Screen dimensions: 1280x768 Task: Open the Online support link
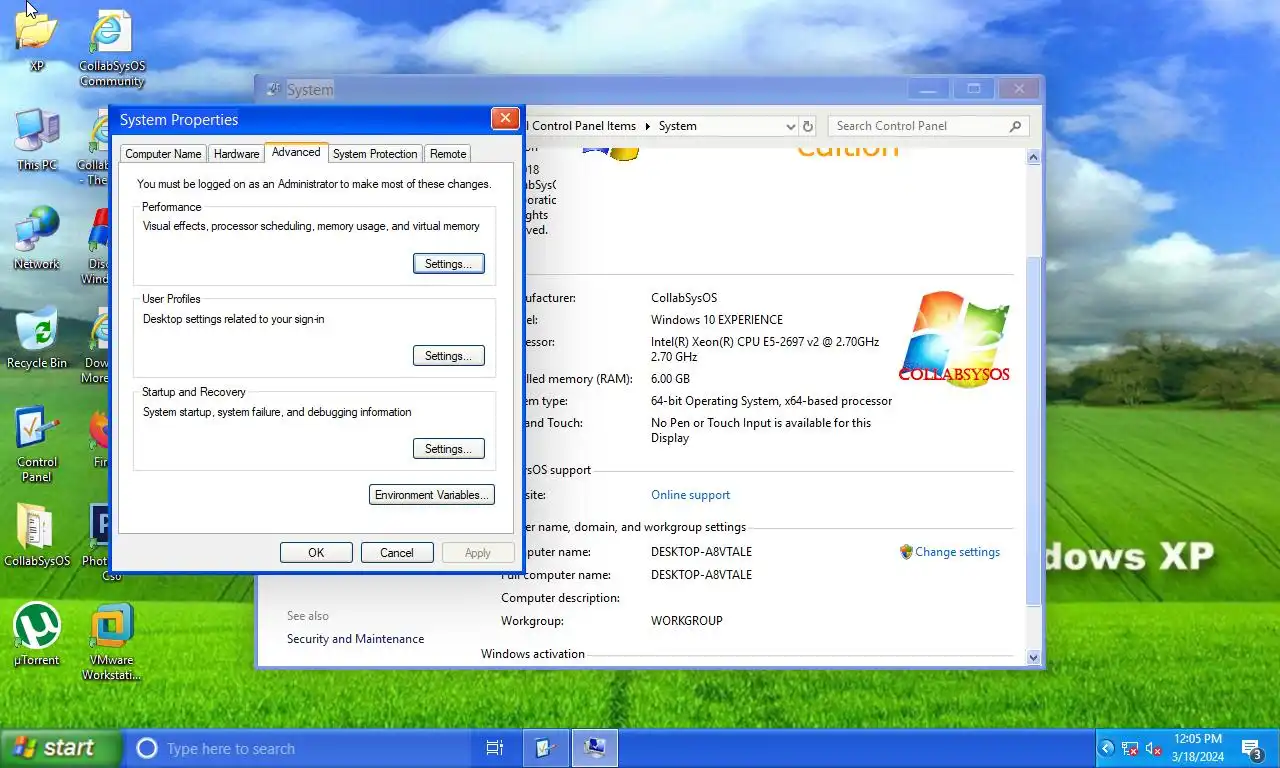coord(690,495)
